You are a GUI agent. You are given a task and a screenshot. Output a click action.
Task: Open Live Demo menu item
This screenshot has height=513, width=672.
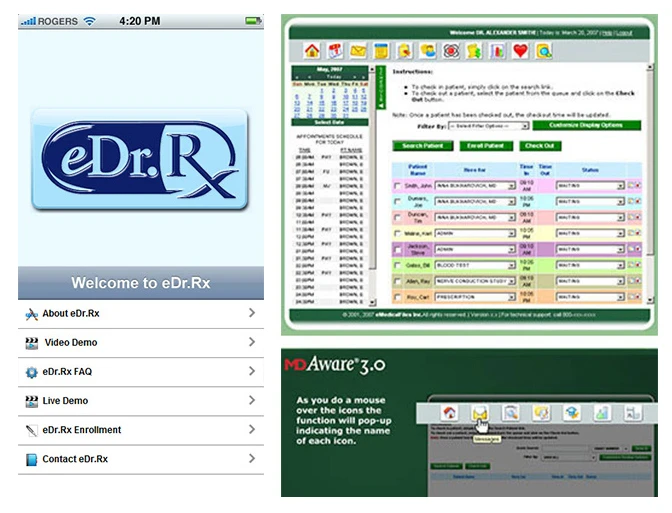141,401
